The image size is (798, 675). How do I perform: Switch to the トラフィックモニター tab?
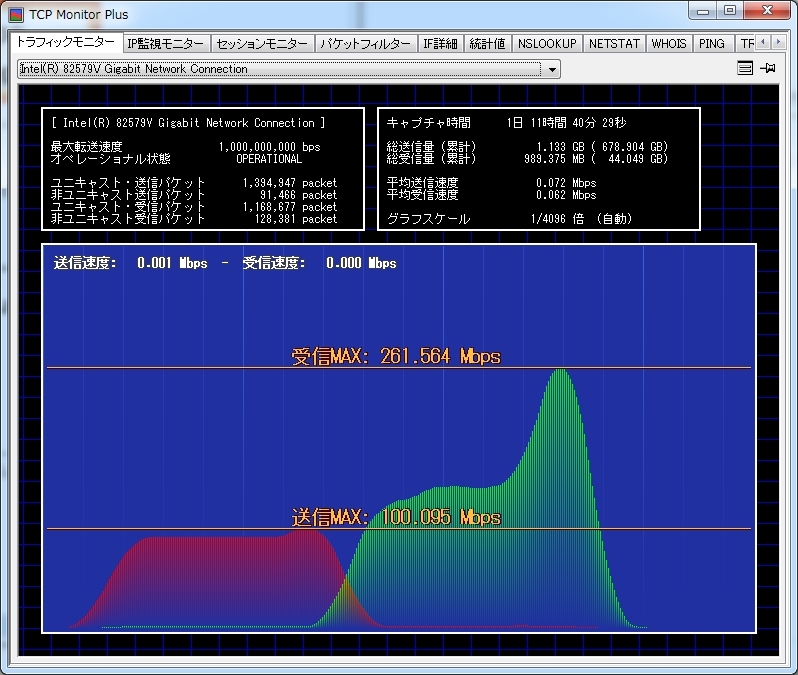pyautogui.click(x=66, y=43)
